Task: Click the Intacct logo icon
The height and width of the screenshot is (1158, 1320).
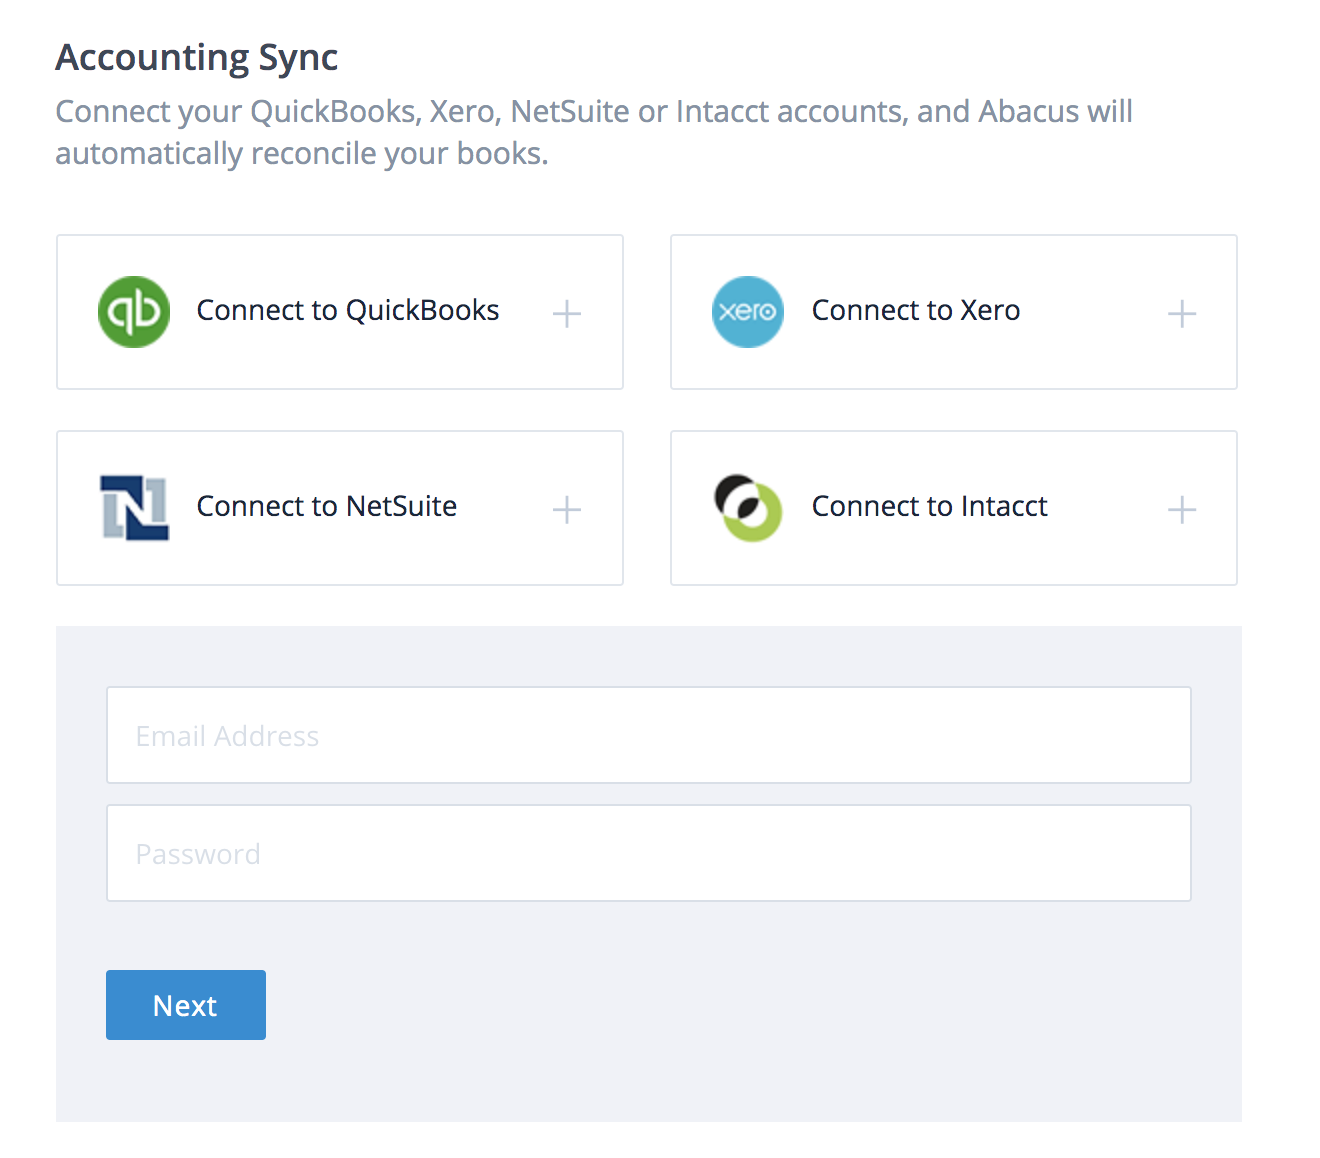Action: (x=748, y=508)
